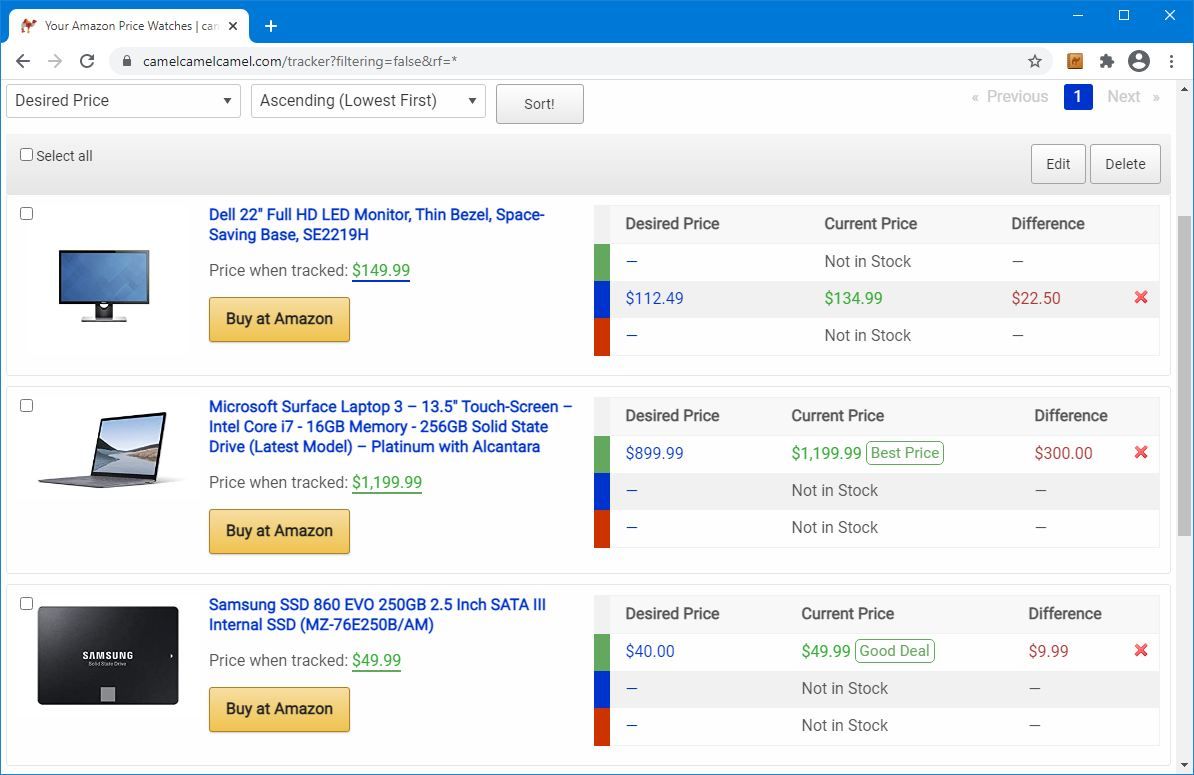Click the browser profile avatar icon
Screen dimensions: 1194x775
point(1139,61)
